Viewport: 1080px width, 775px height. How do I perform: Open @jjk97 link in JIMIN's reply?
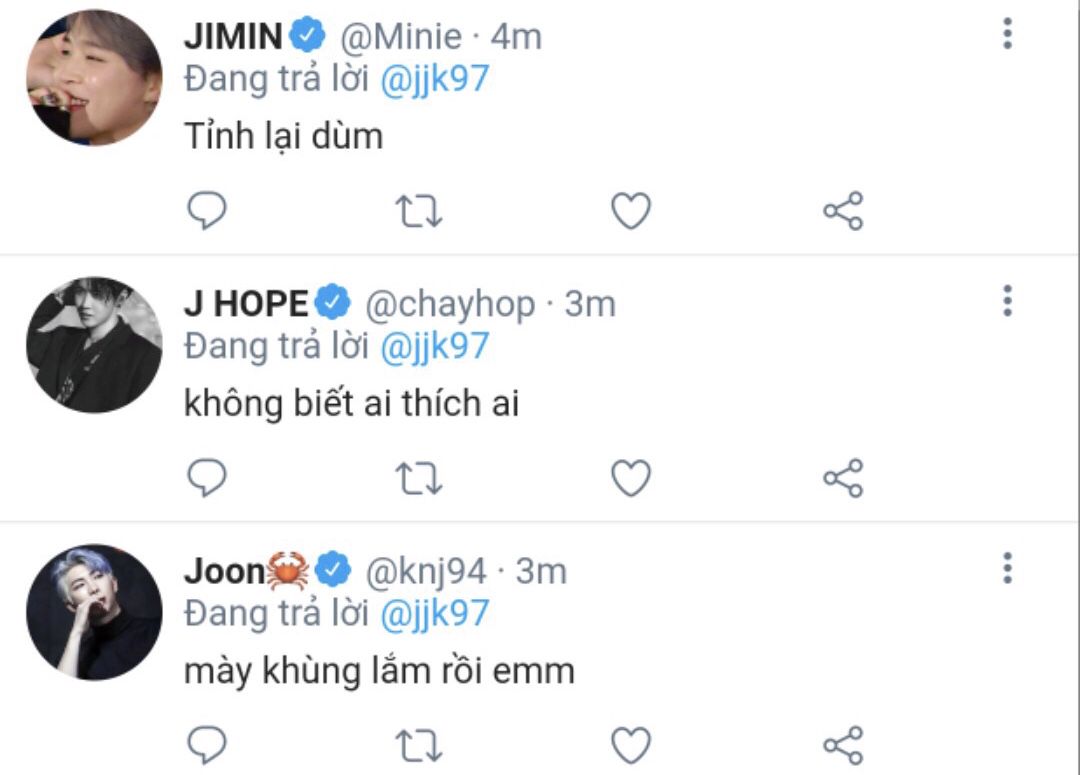[435, 79]
